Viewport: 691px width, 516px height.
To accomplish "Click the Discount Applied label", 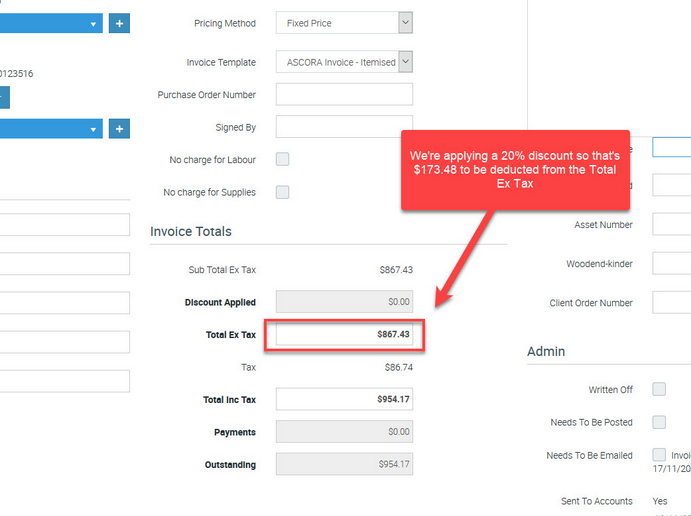I will 220,302.
